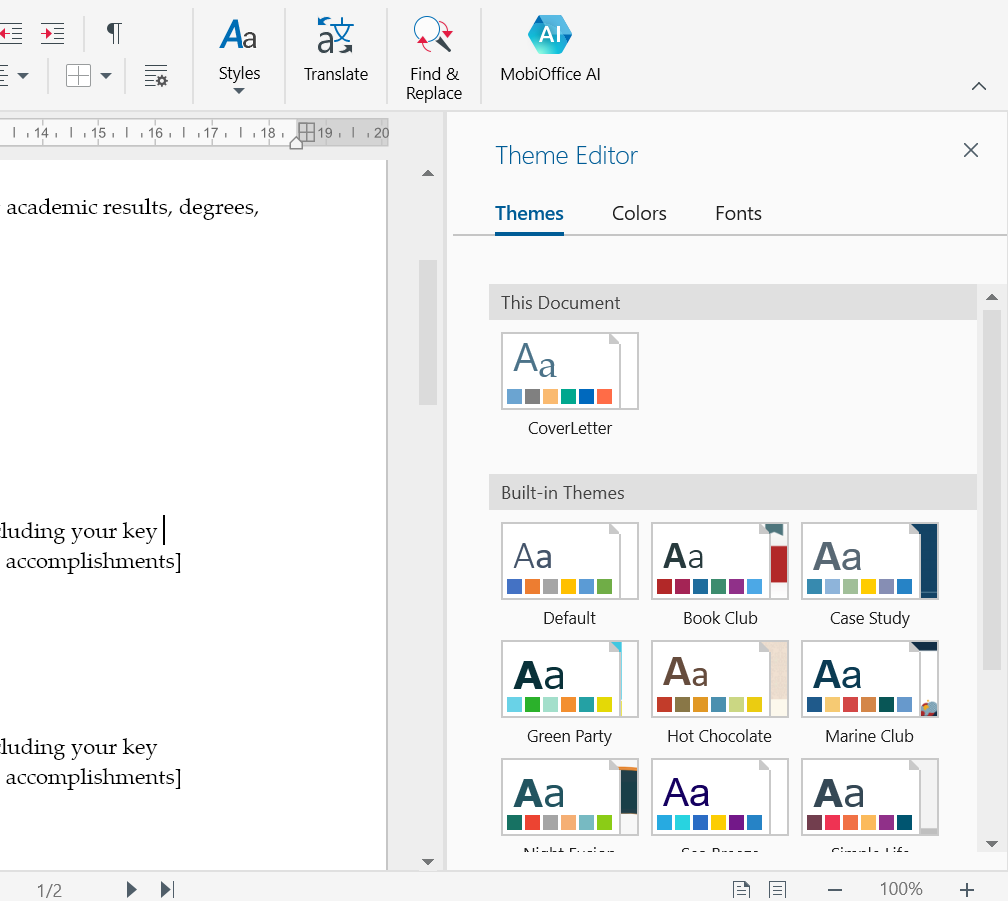
Task: Switch to web layout view icon
Action: click(x=777, y=889)
